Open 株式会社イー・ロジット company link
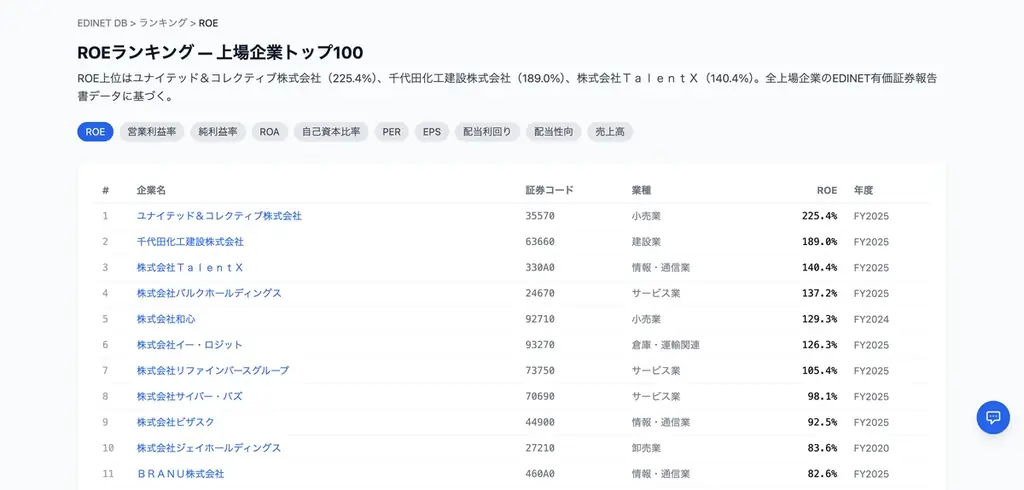 [189, 345]
